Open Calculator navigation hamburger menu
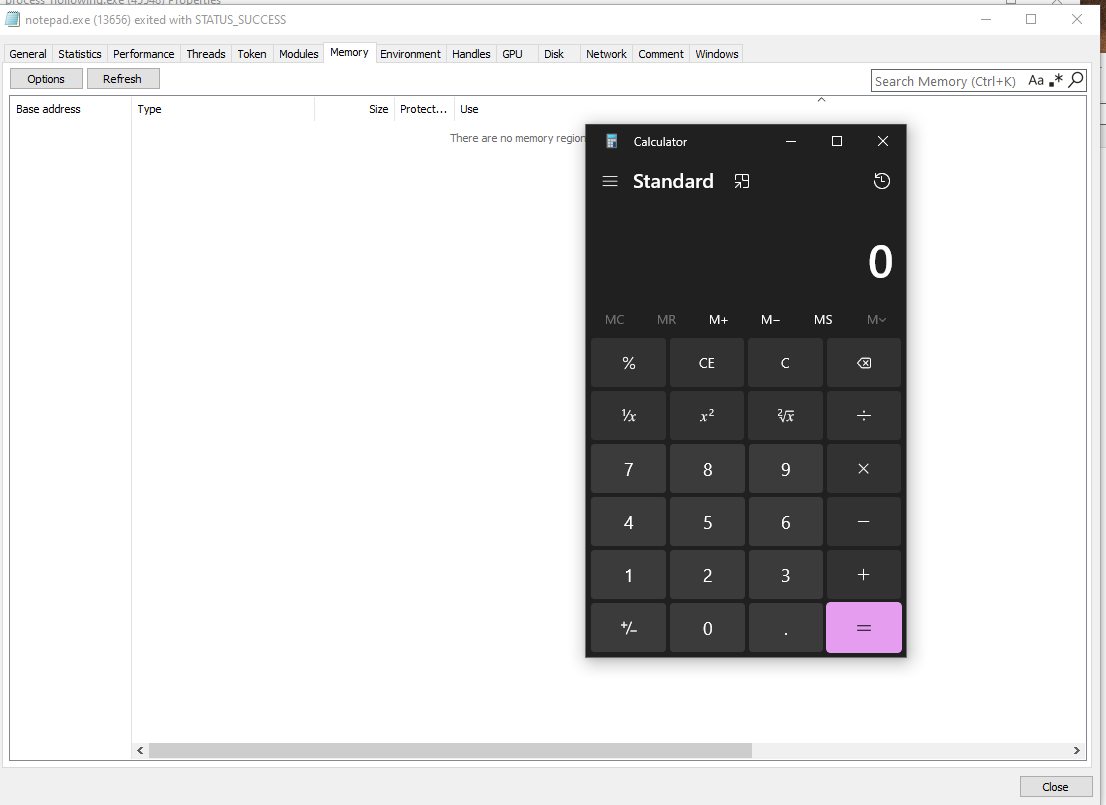Image resolution: width=1106 pixels, height=805 pixels. [610, 181]
